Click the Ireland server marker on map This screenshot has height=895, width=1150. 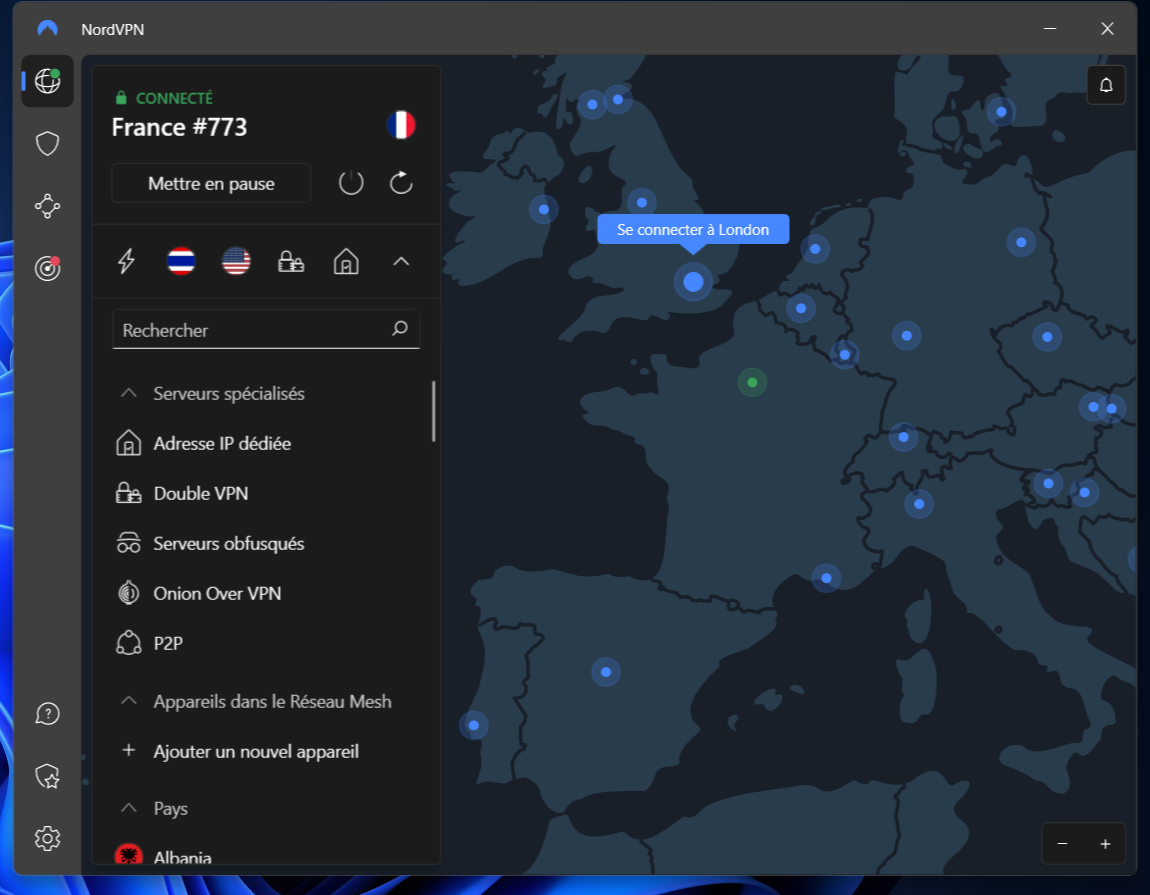(x=543, y=209)
